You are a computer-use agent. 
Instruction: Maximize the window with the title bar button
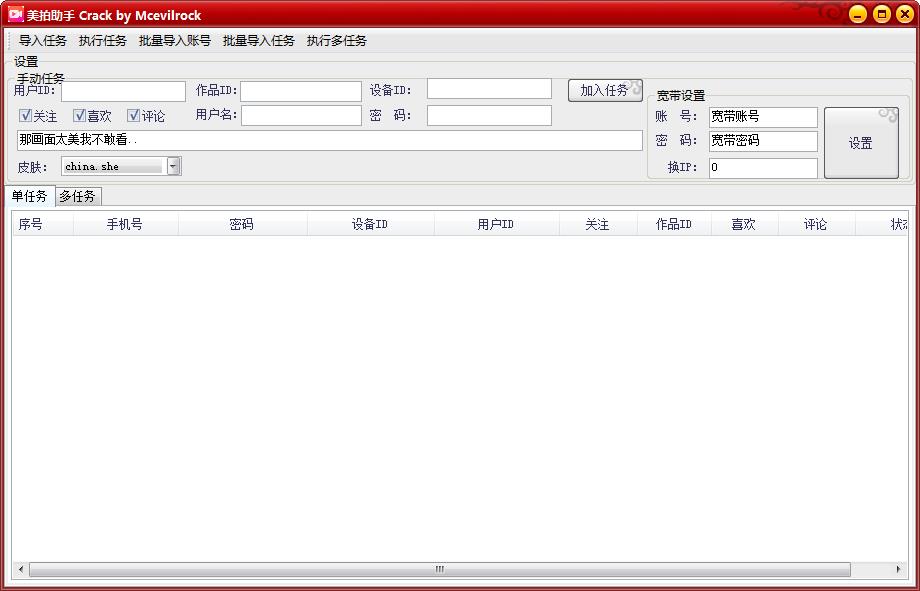[x=881, y=14]
